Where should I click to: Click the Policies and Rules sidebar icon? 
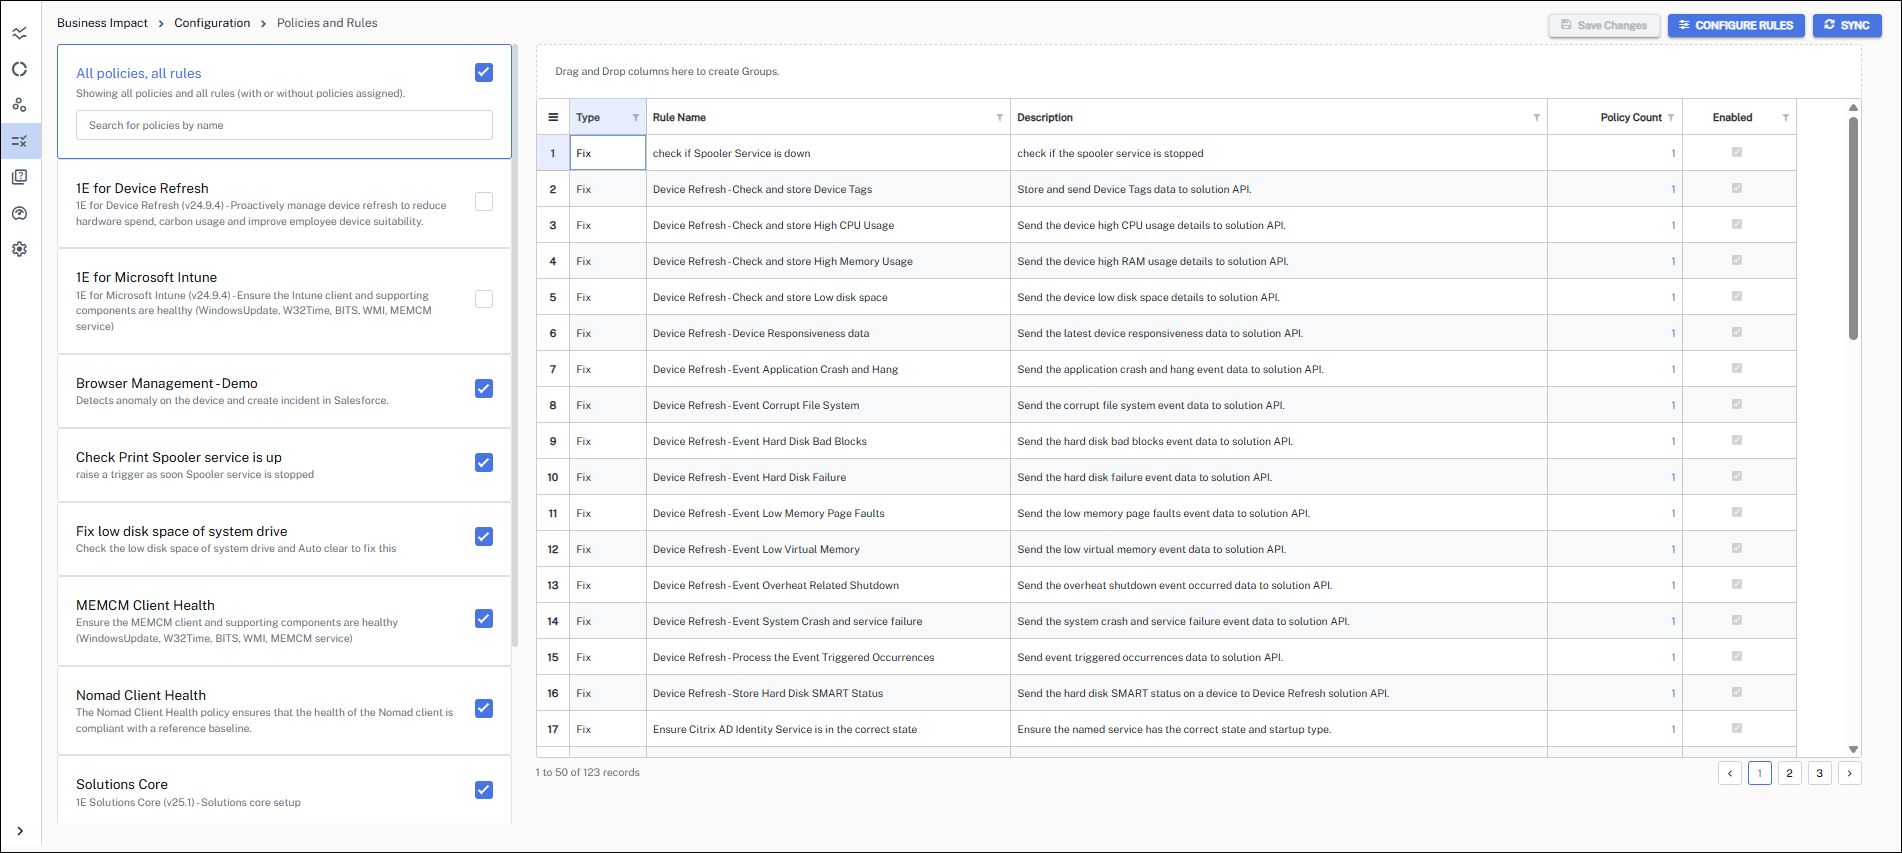19,141
